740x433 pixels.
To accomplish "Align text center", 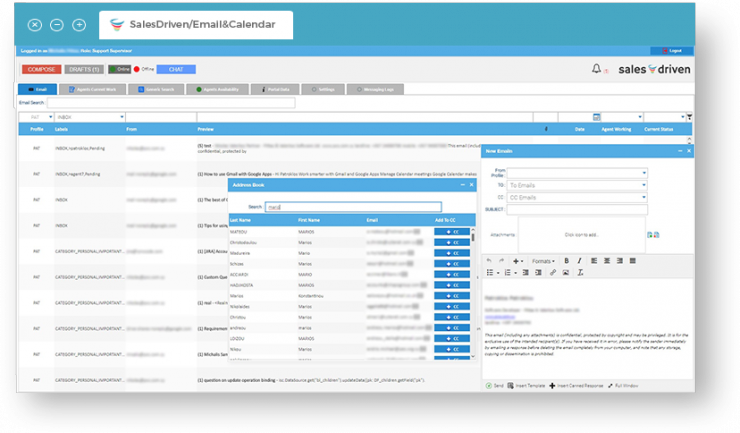I will [x=607, y=261].
